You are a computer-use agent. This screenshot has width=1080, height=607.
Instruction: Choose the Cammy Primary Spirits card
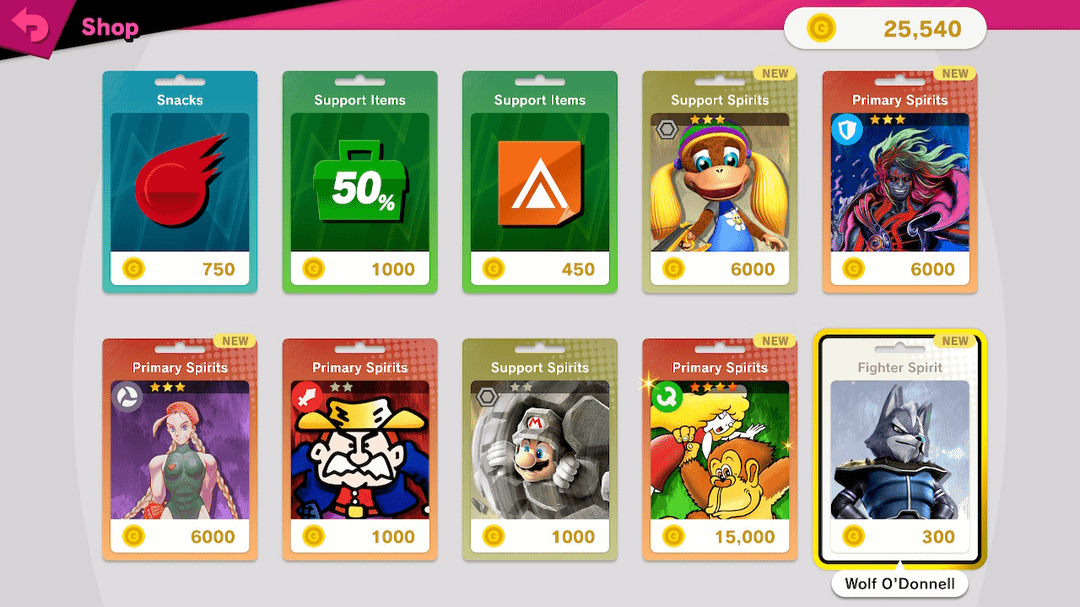(x=180, y=449)
